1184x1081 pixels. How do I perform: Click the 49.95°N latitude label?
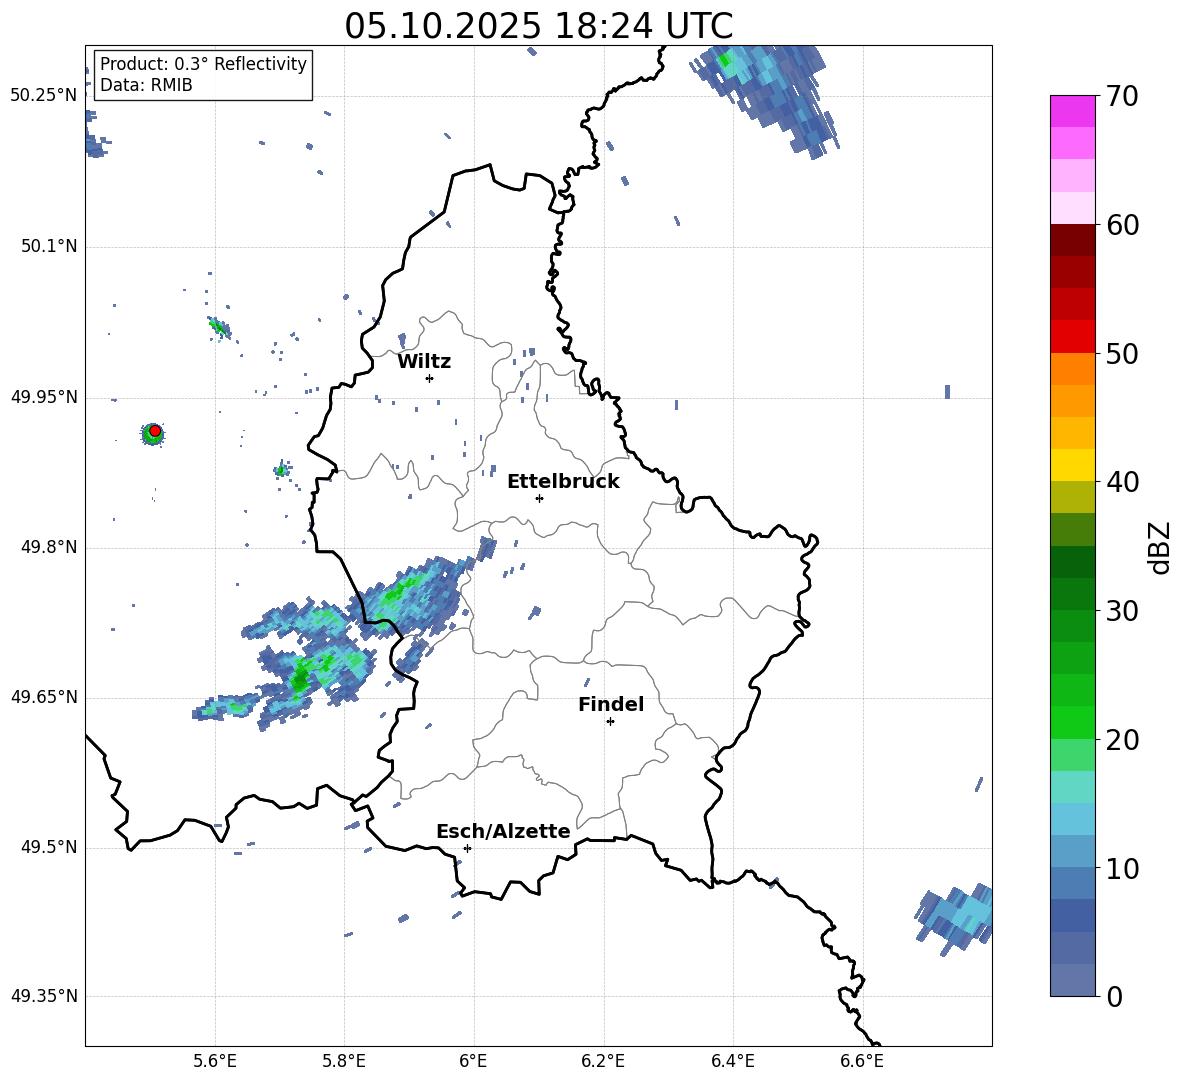click(44, 397)
